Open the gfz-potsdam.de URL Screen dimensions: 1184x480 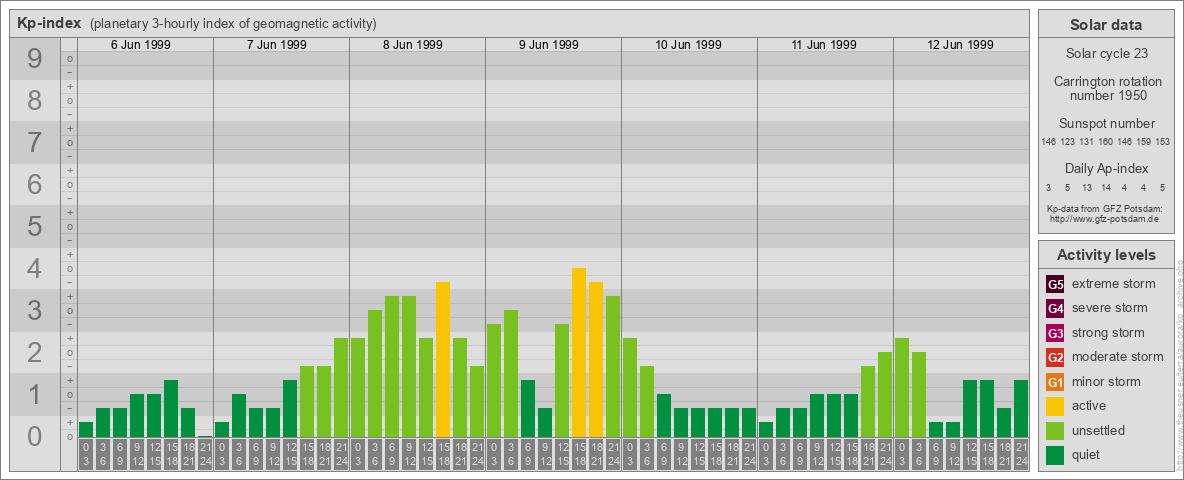tap(1105, 218)
